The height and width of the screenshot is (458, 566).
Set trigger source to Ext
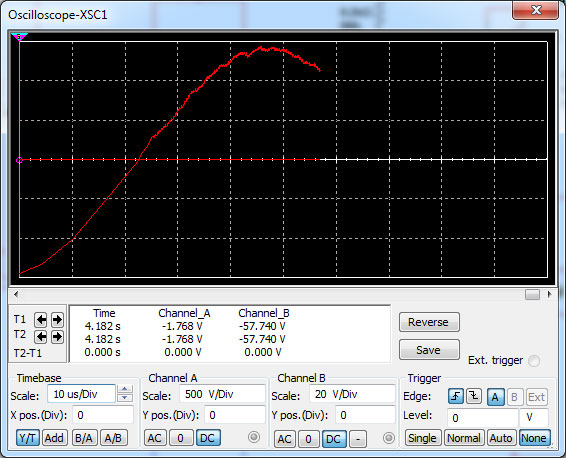coord(536,397)
